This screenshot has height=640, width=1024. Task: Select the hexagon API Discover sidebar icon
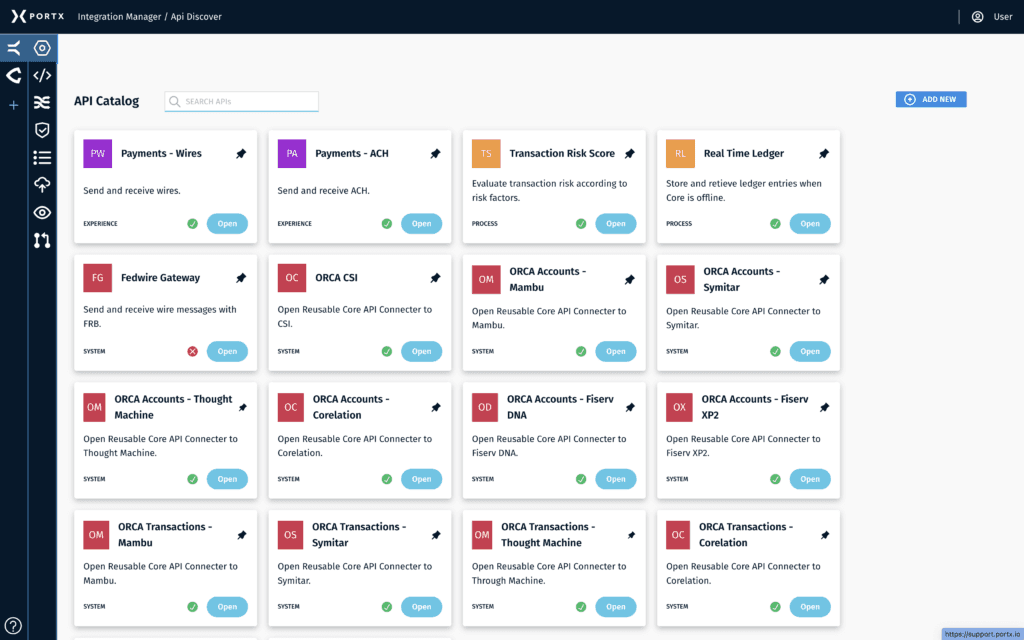[x=42, y=48]
